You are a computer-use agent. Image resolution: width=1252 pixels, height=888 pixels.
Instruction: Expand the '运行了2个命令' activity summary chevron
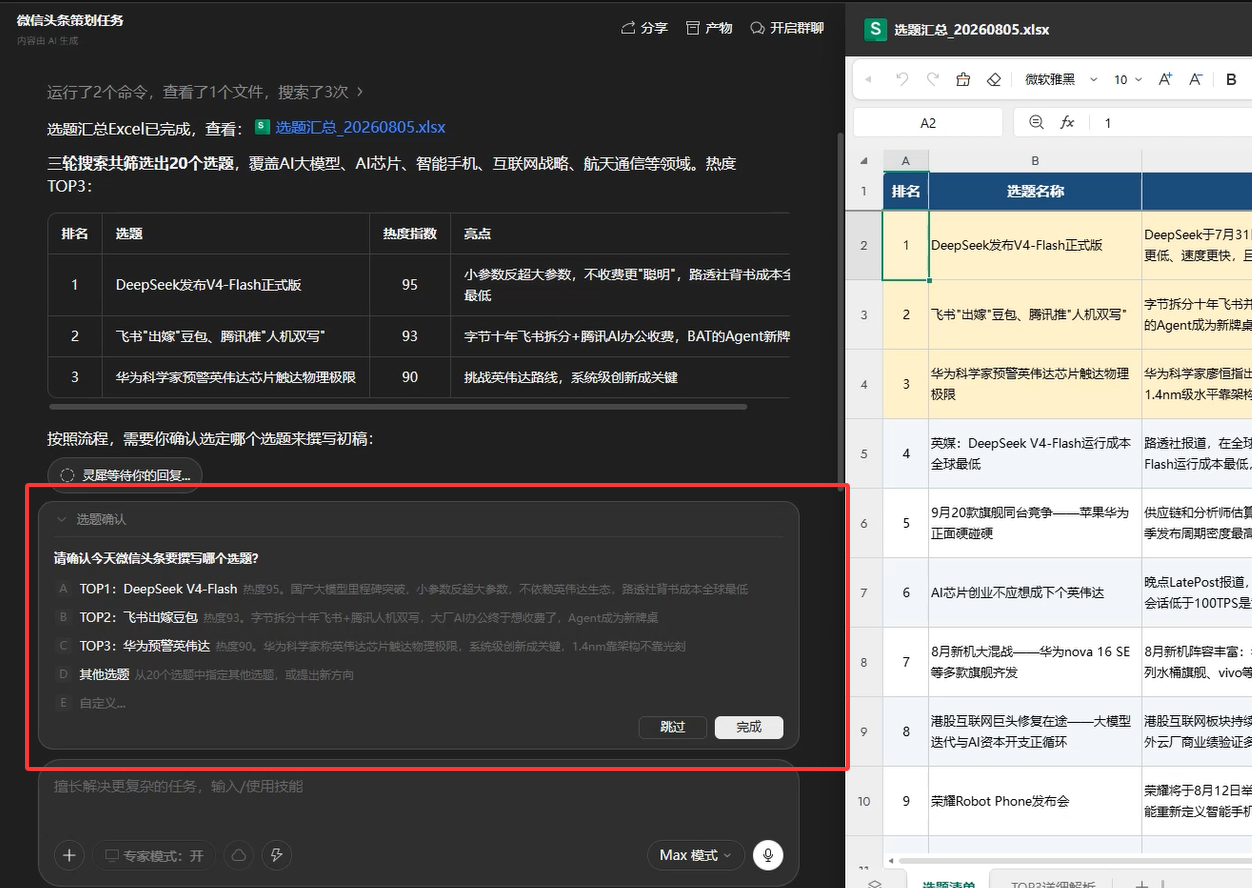pos(360,92)
